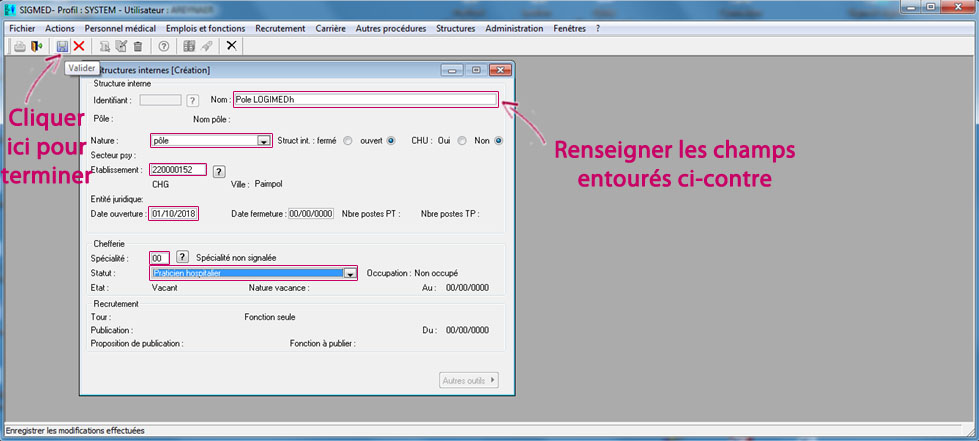Click the exit door icon in the toolbar
The height and width of the screenshot is (441, 979).
click(x=36, y=46)
